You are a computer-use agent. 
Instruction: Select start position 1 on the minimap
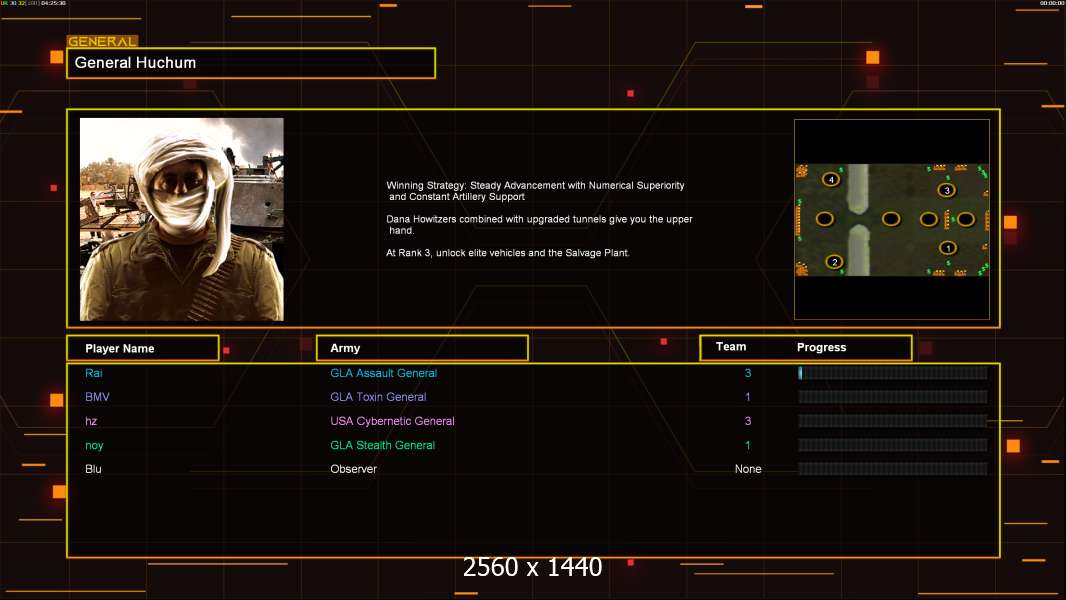(x=948, y=248)
